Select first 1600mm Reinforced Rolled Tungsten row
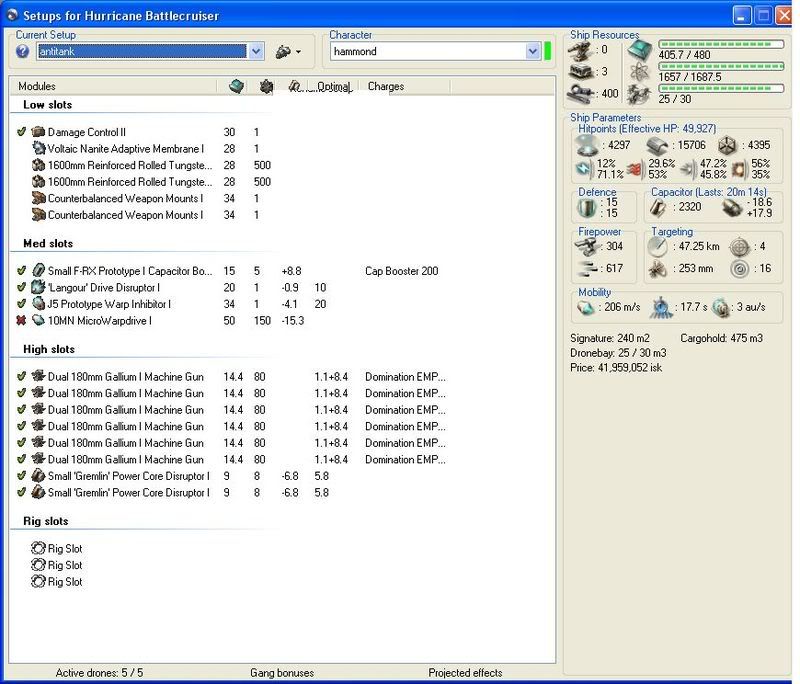The width and height of the screenshot is (800, 684). pyautogui.click(x=130, y=165)
